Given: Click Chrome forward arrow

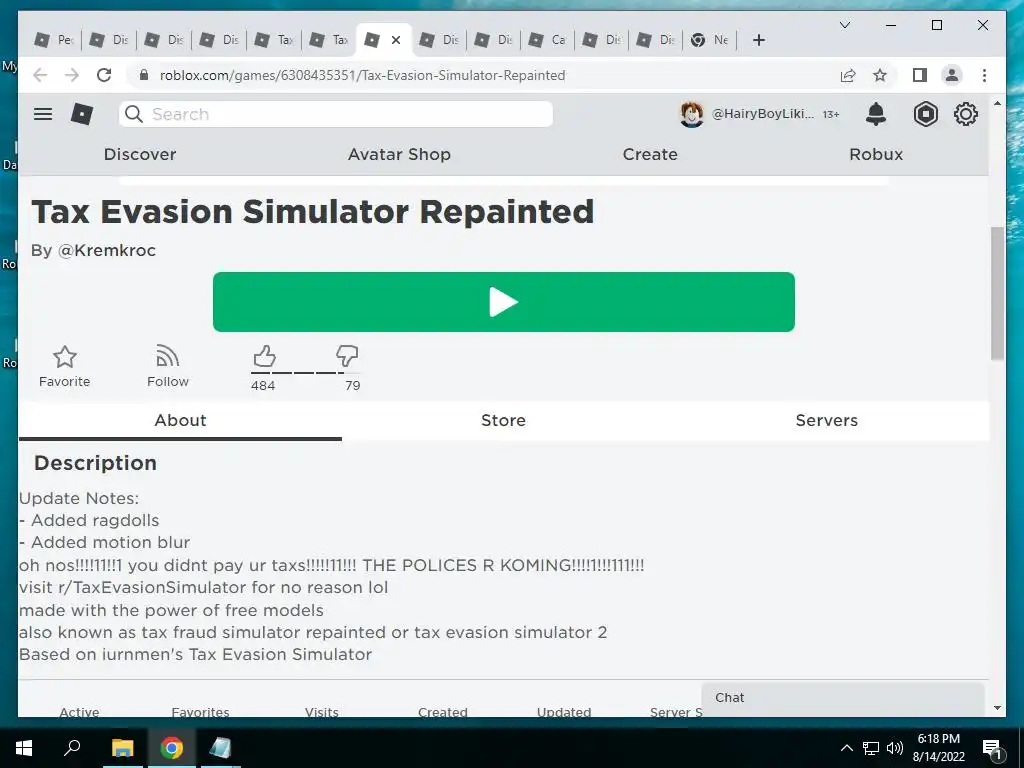Looking at the screenshot, I should 72,75.
